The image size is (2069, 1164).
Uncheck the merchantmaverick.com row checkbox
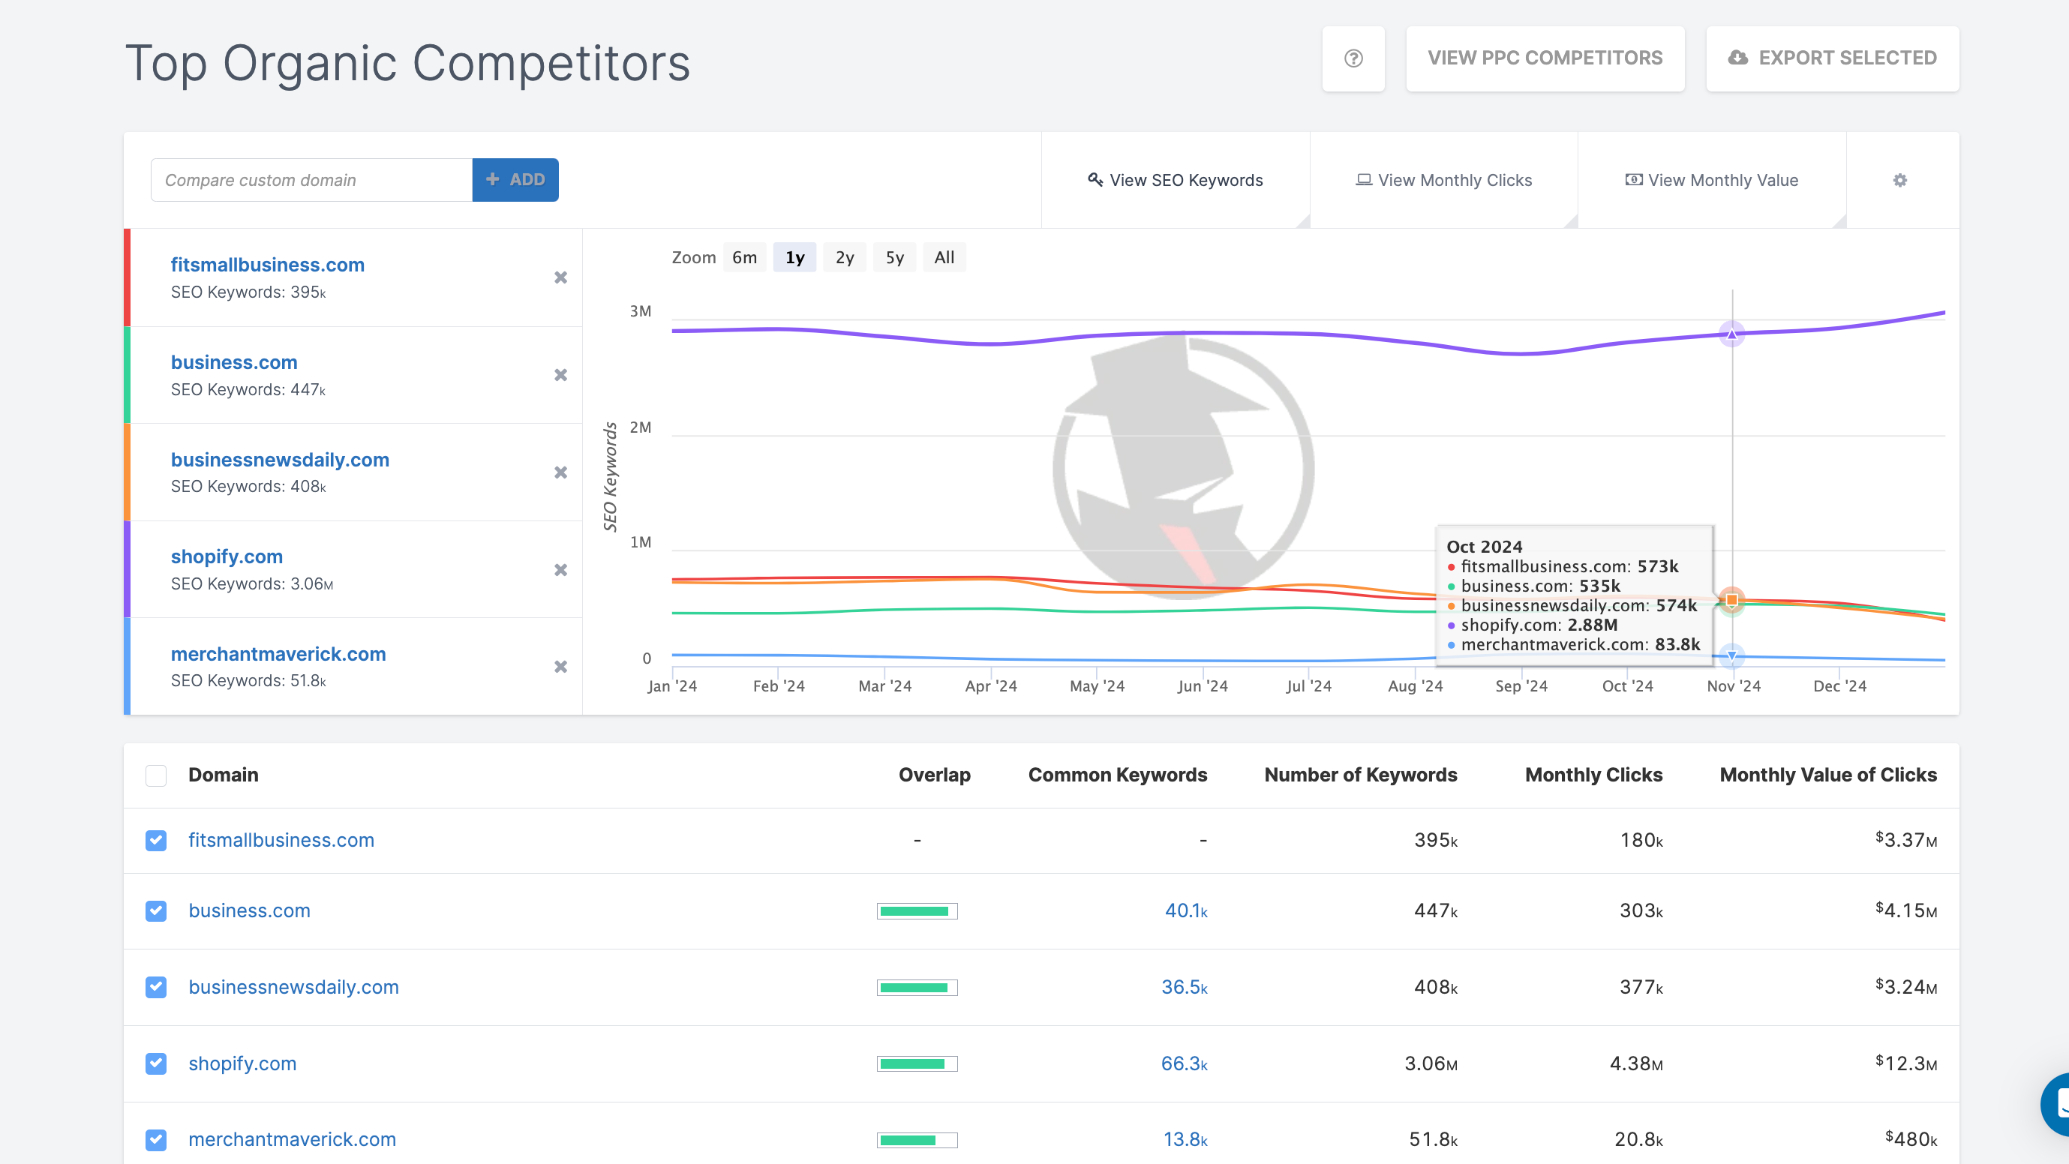156,1139
